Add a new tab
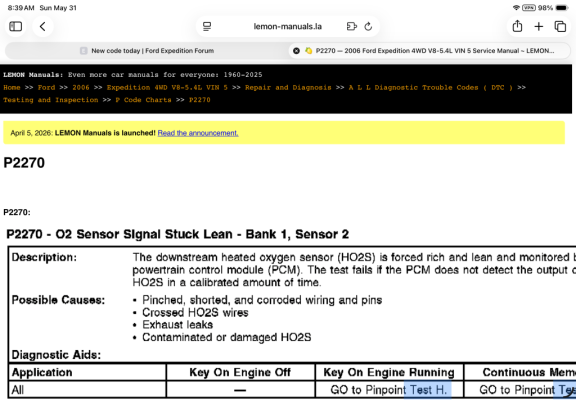The width and height of the screenshot is (576, 400). (x=539, y=26)
